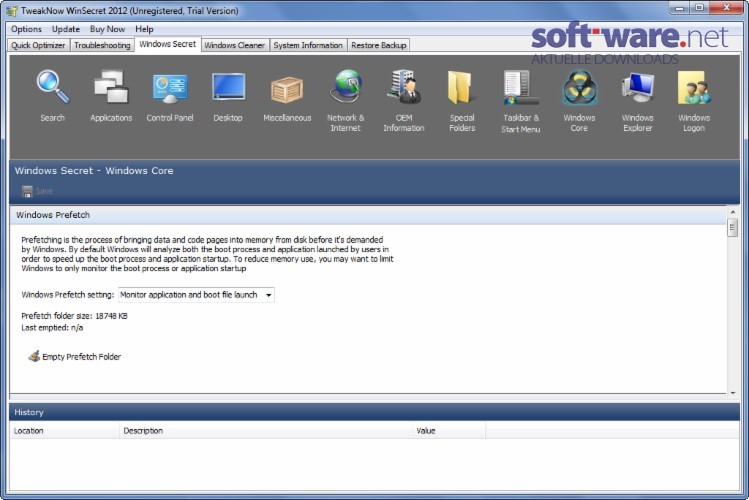Open Network & Internet settings icon

point(346,86)
